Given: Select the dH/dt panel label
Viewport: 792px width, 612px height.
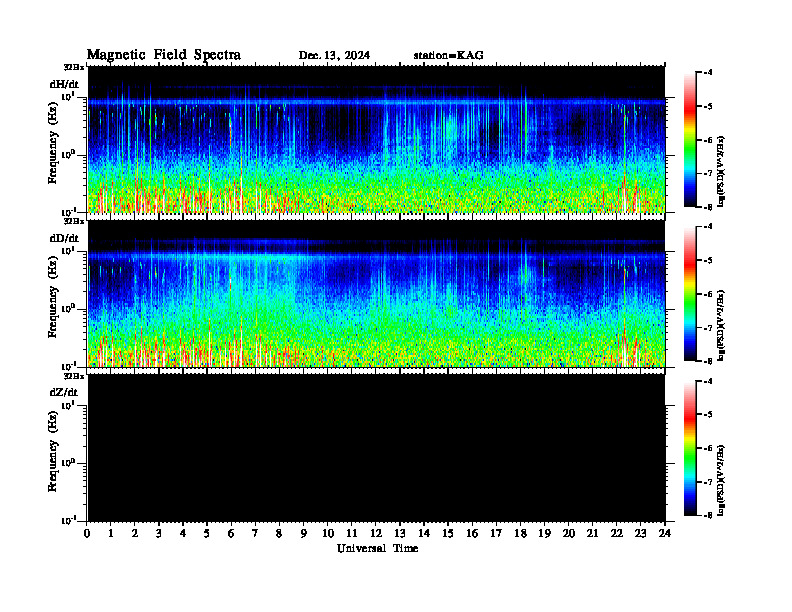Looking at the screenshot, I should 64,84.
